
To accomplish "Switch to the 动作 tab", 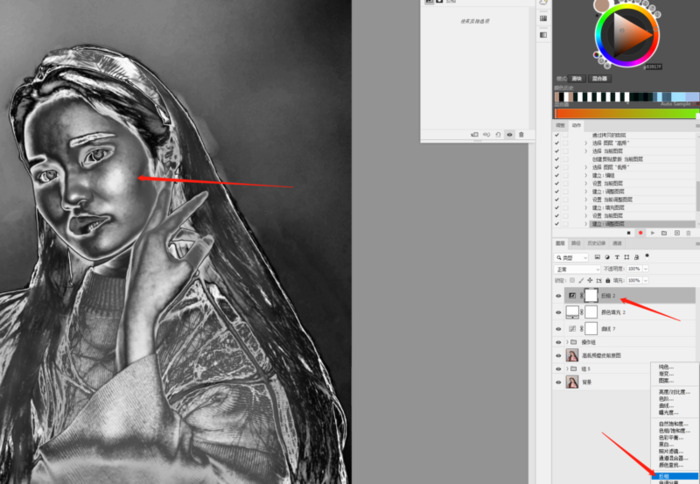I will (x=576, y=126).
